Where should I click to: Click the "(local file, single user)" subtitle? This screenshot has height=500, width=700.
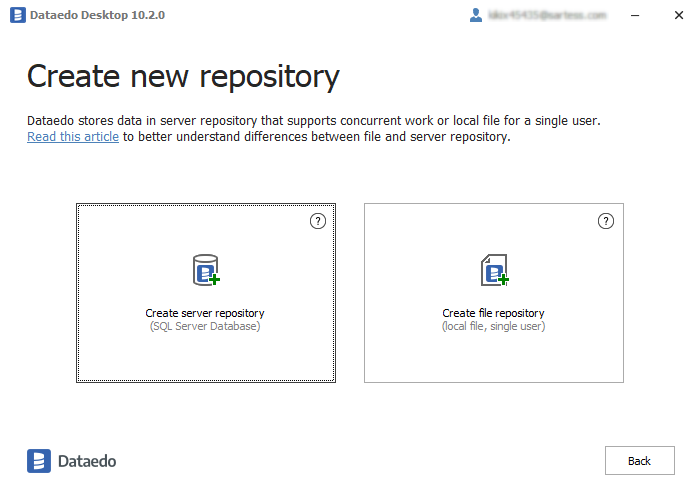point(493,326)
